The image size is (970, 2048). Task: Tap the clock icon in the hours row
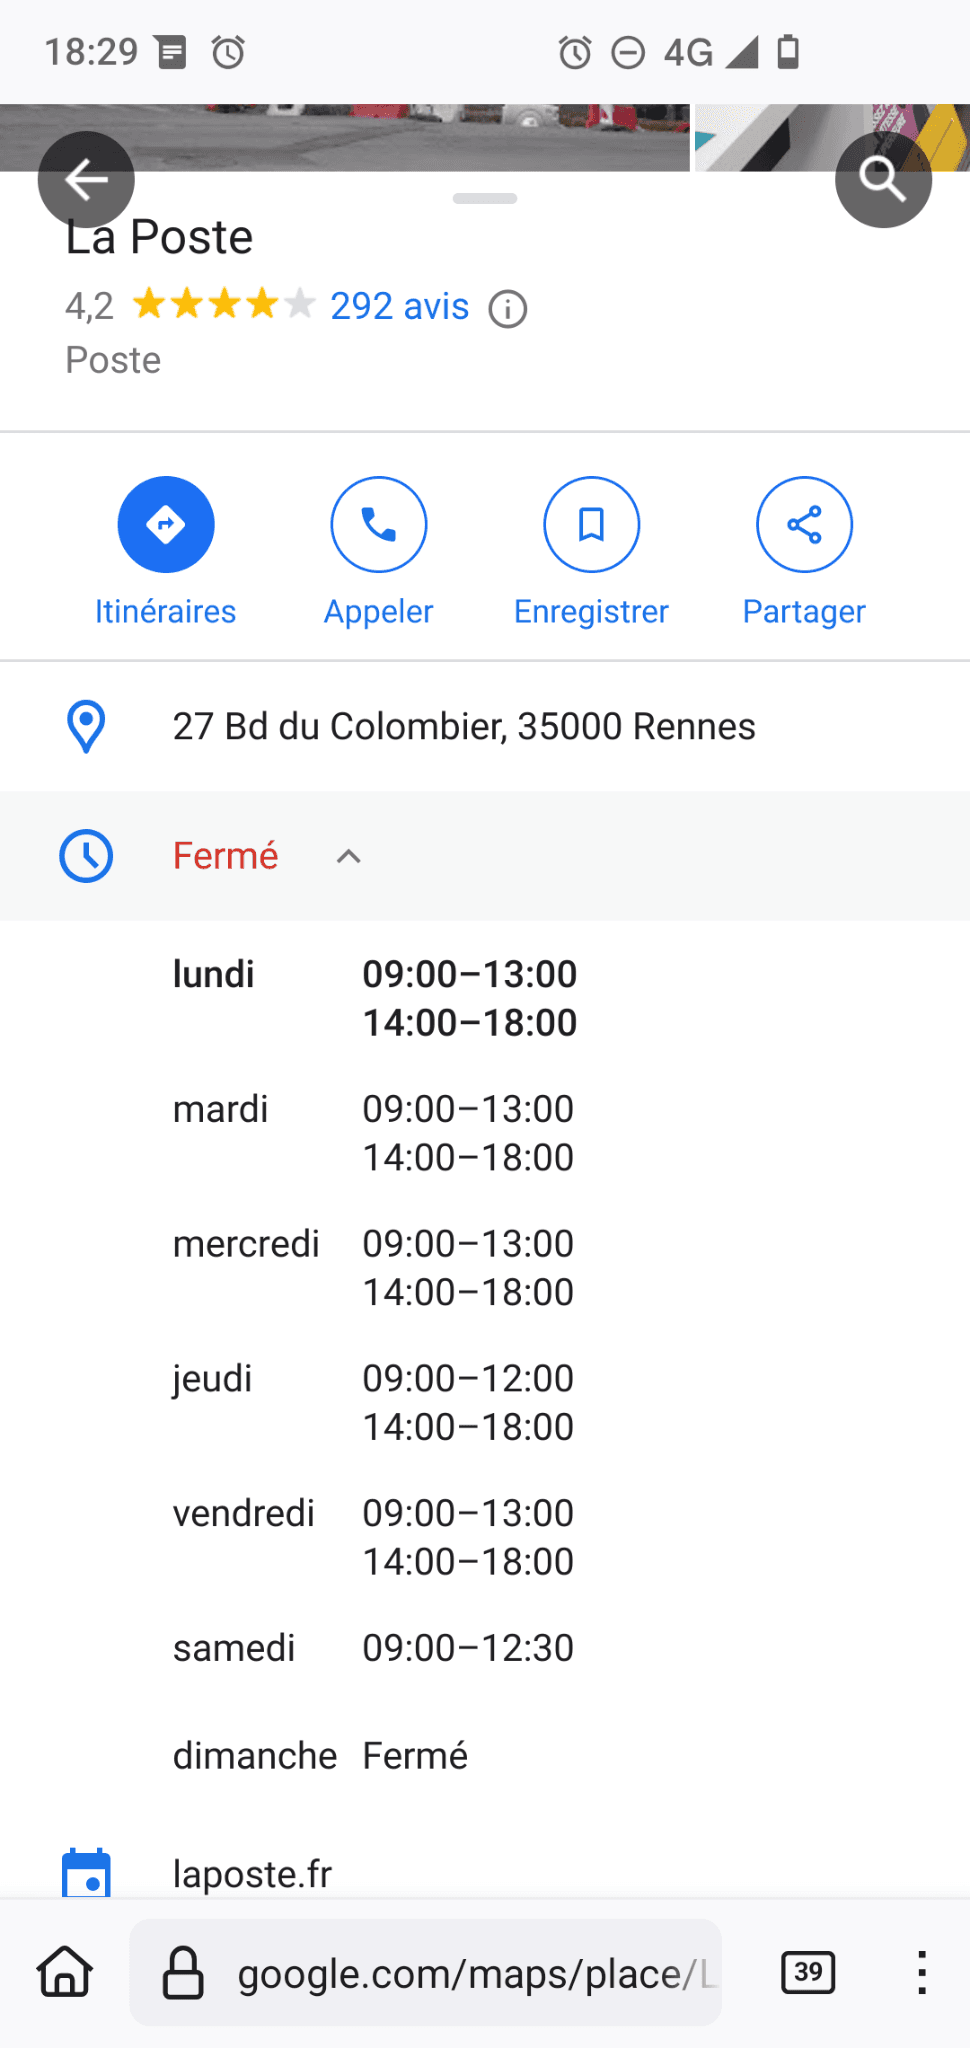tap(86, 857)
